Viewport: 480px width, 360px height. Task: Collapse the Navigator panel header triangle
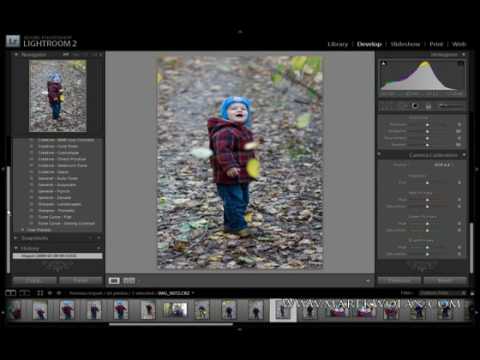16,54
